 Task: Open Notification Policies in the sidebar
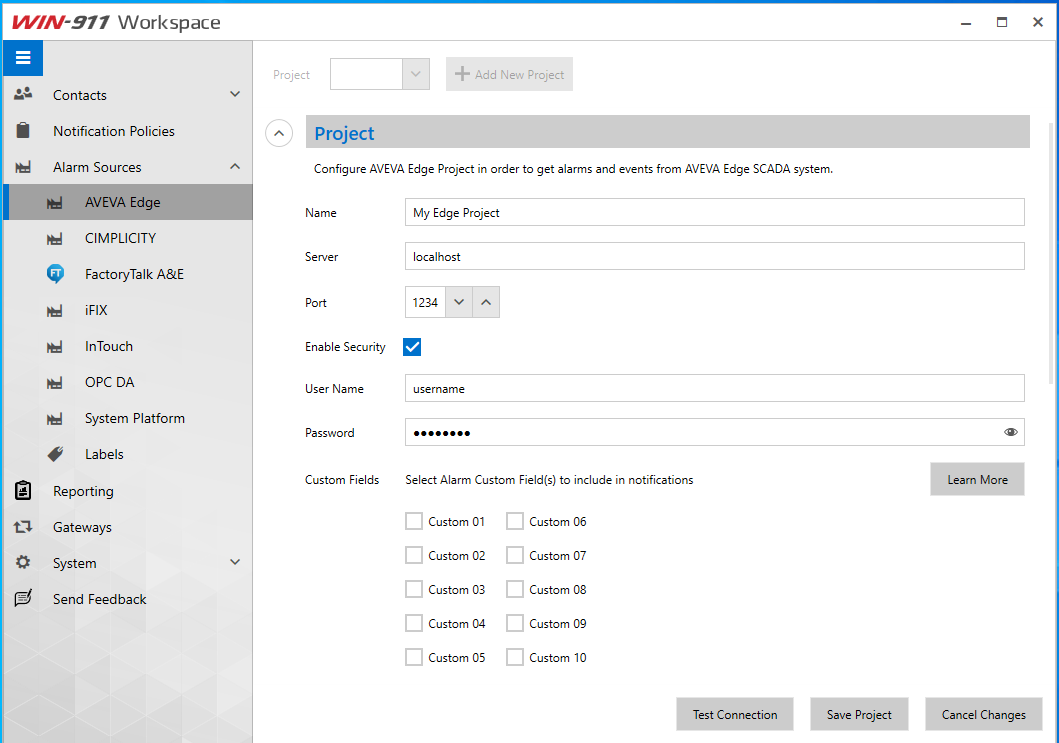[x=128, y=131]
